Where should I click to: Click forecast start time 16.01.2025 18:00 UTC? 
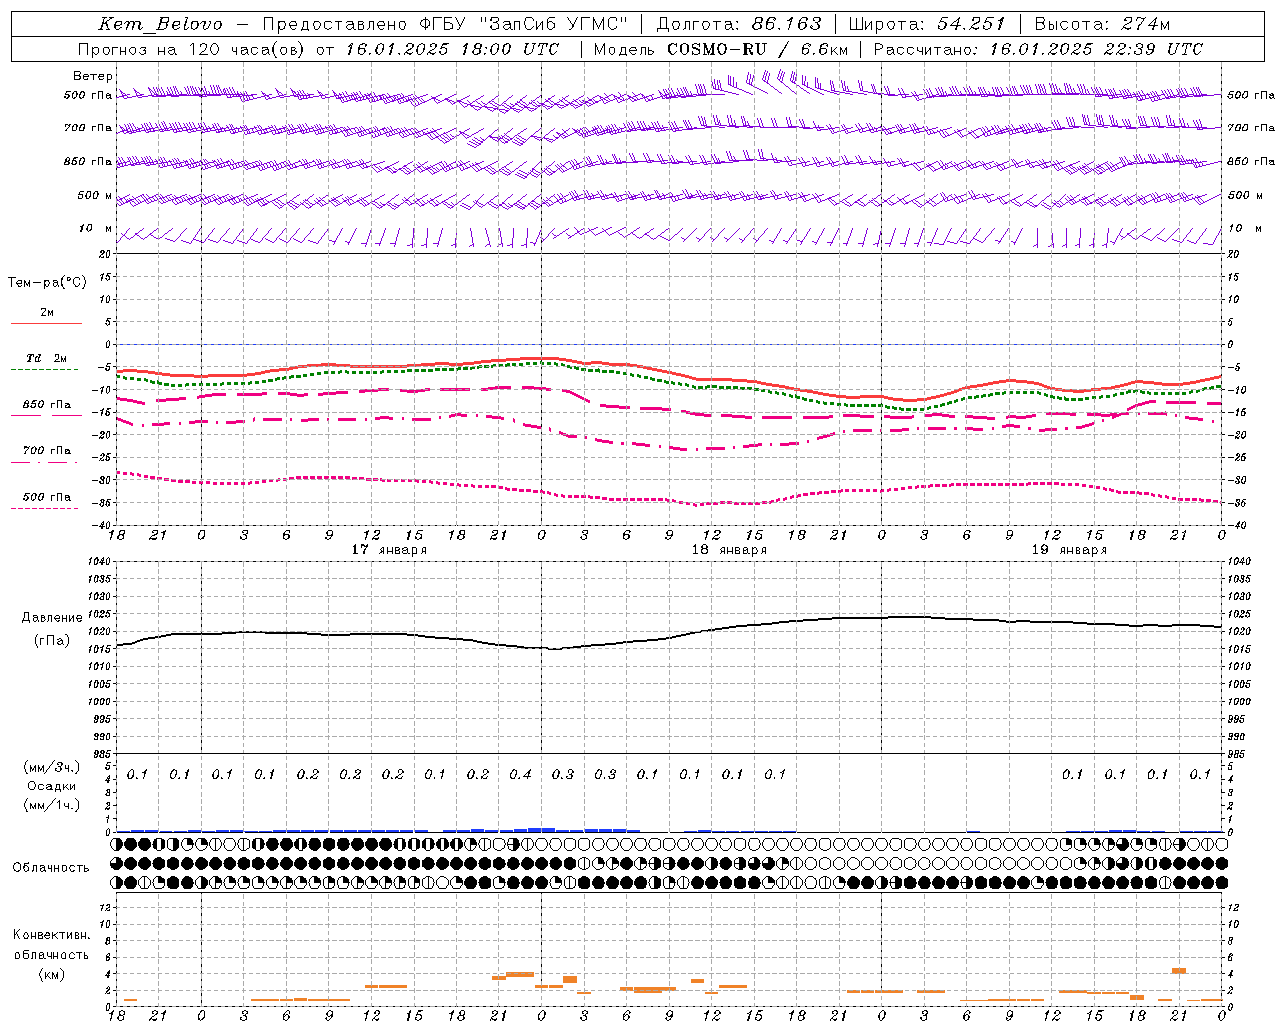(453, 49)
